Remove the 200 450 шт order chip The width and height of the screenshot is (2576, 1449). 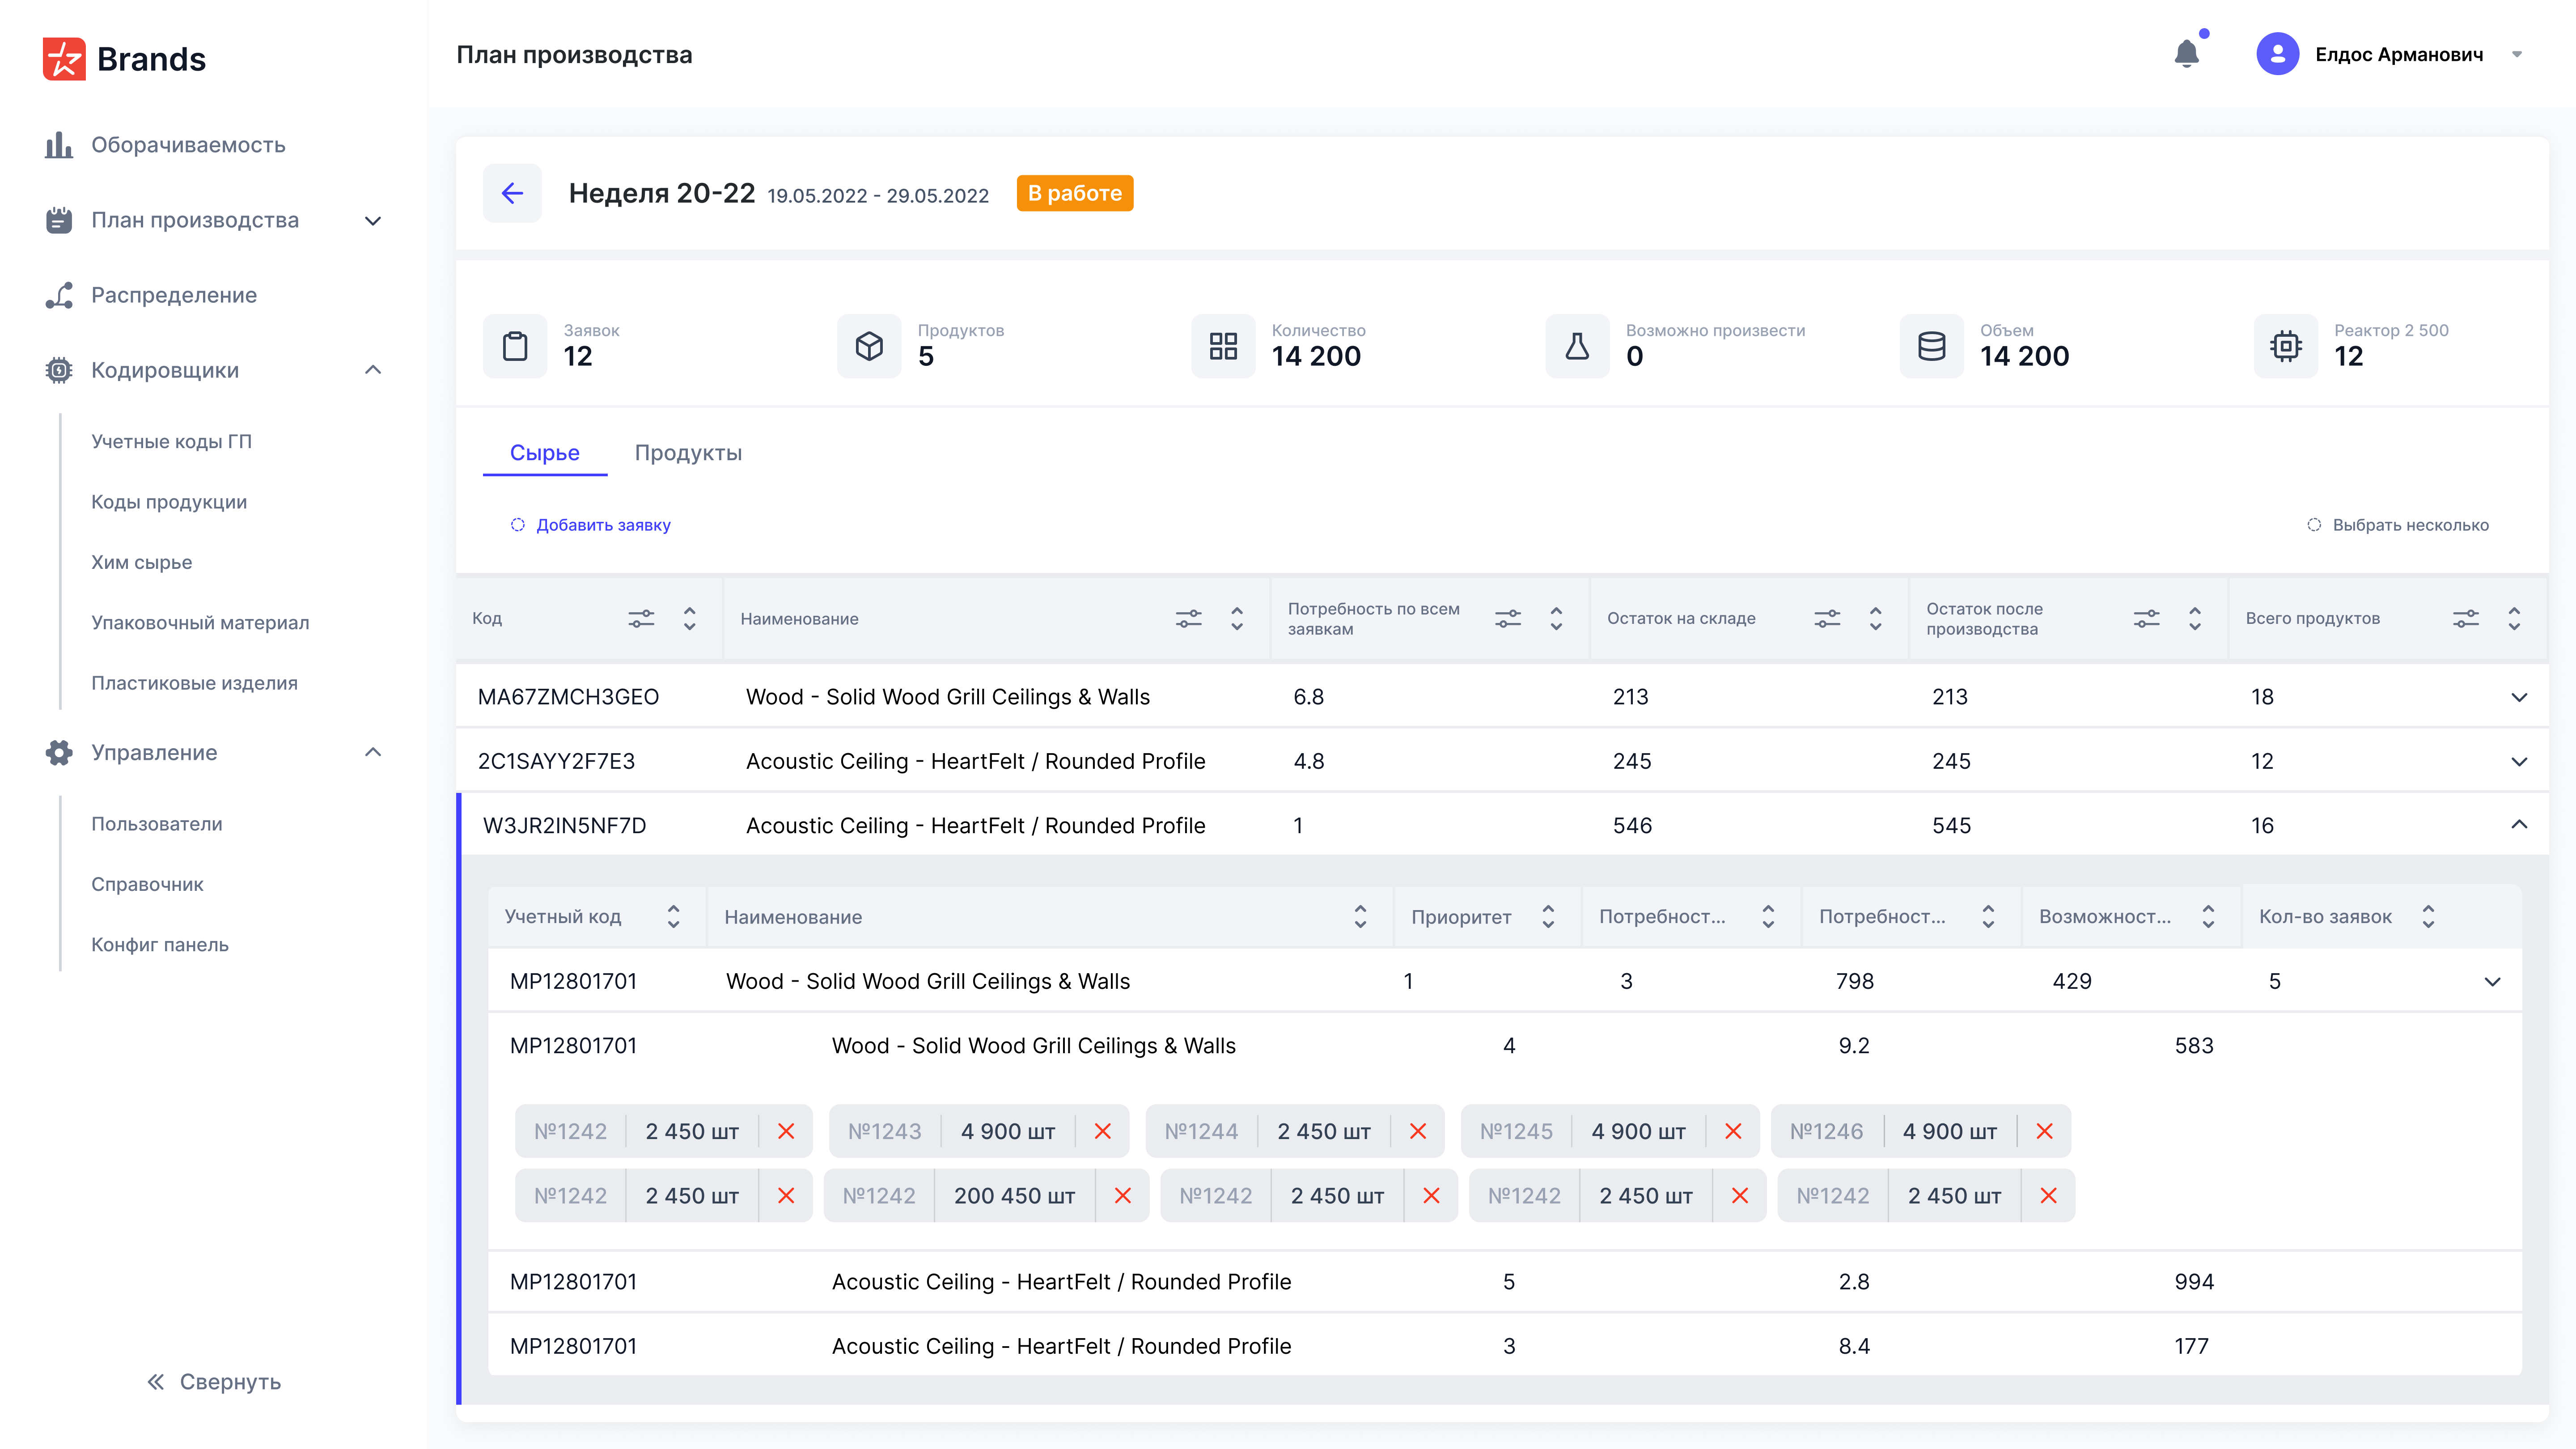point(1122,1195)
